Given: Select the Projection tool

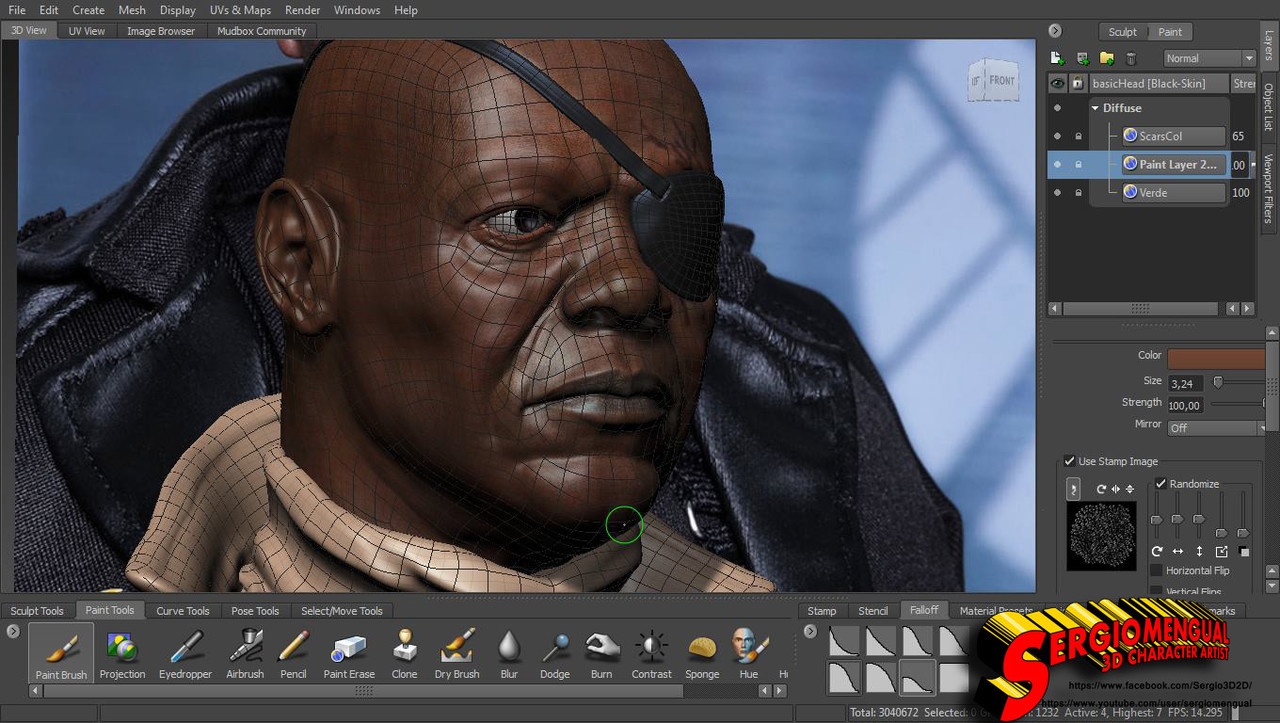Looking at the screenshot, I should [x=122, y=653].
